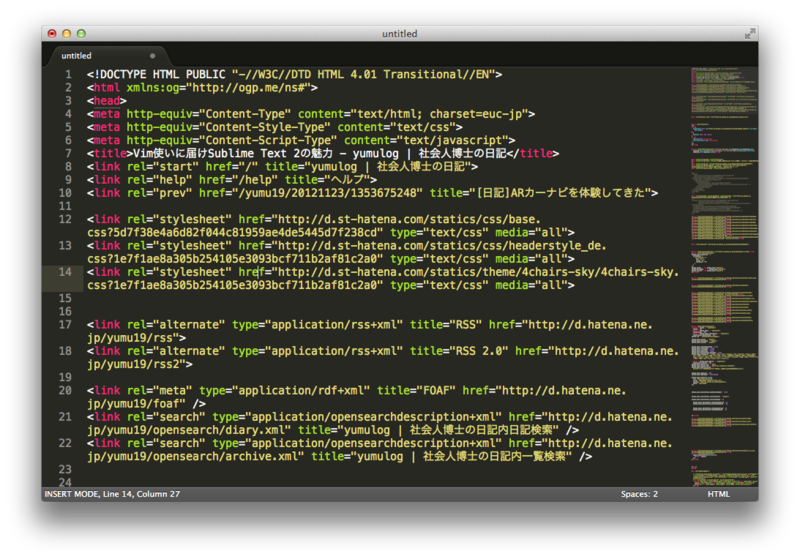This screenshot has width=800, height=559.
Task: Click the red close window button
Action: pyautogui.click(x=52, y=34)
